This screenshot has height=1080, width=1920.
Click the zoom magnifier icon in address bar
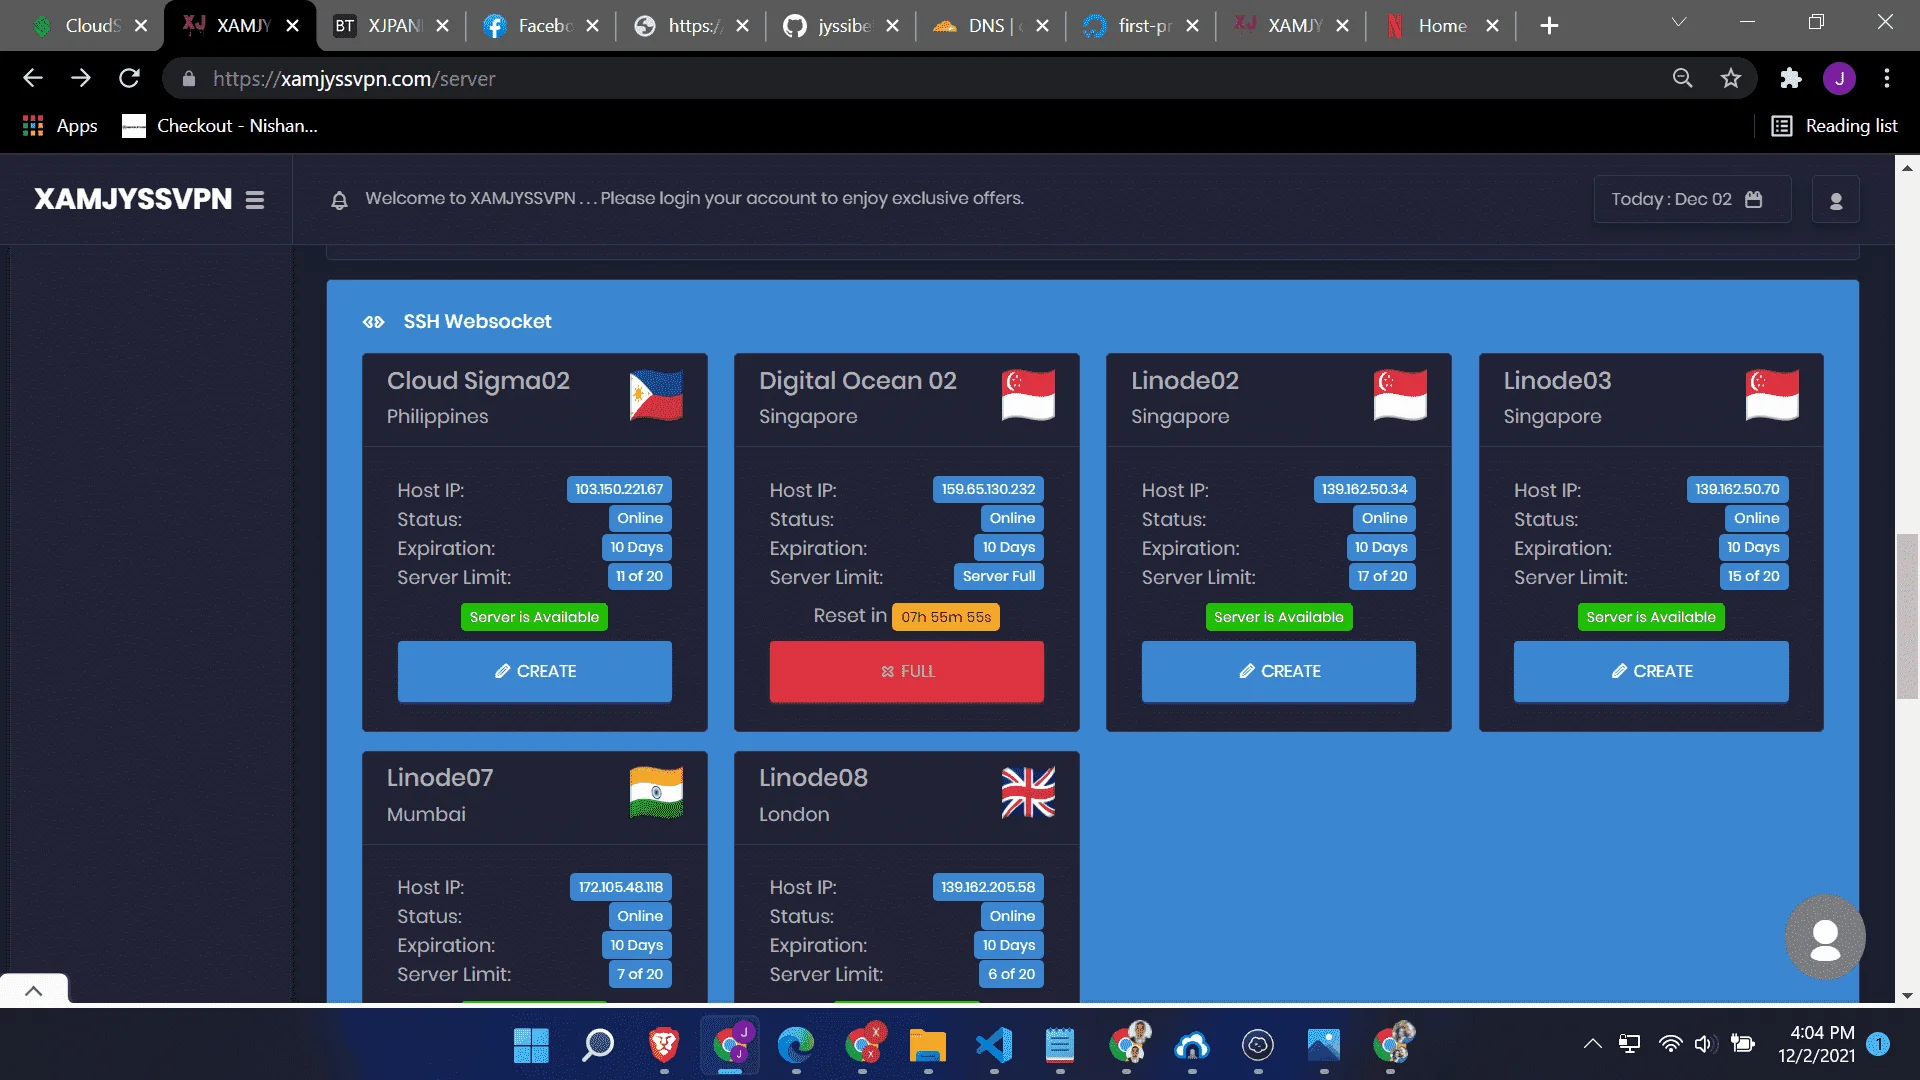pos(1683,78)
